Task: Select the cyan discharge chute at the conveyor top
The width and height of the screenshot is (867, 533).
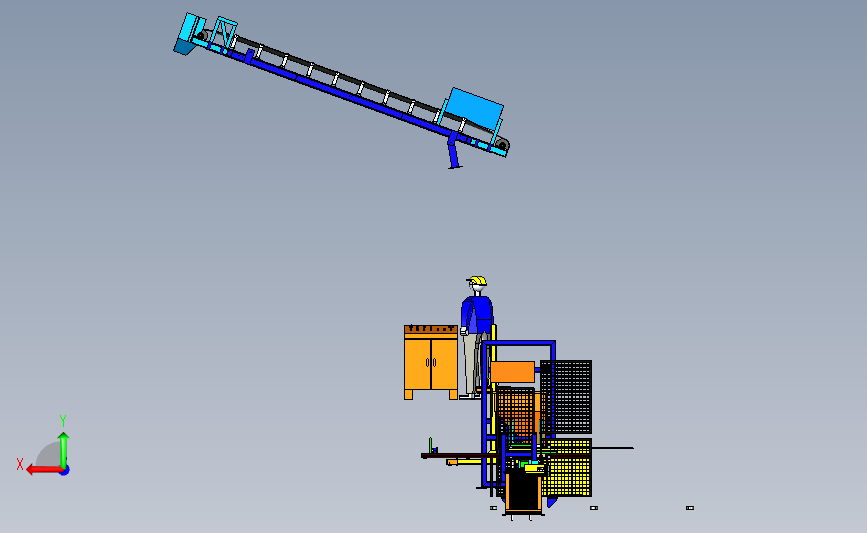Action: [x=189, y=34]
